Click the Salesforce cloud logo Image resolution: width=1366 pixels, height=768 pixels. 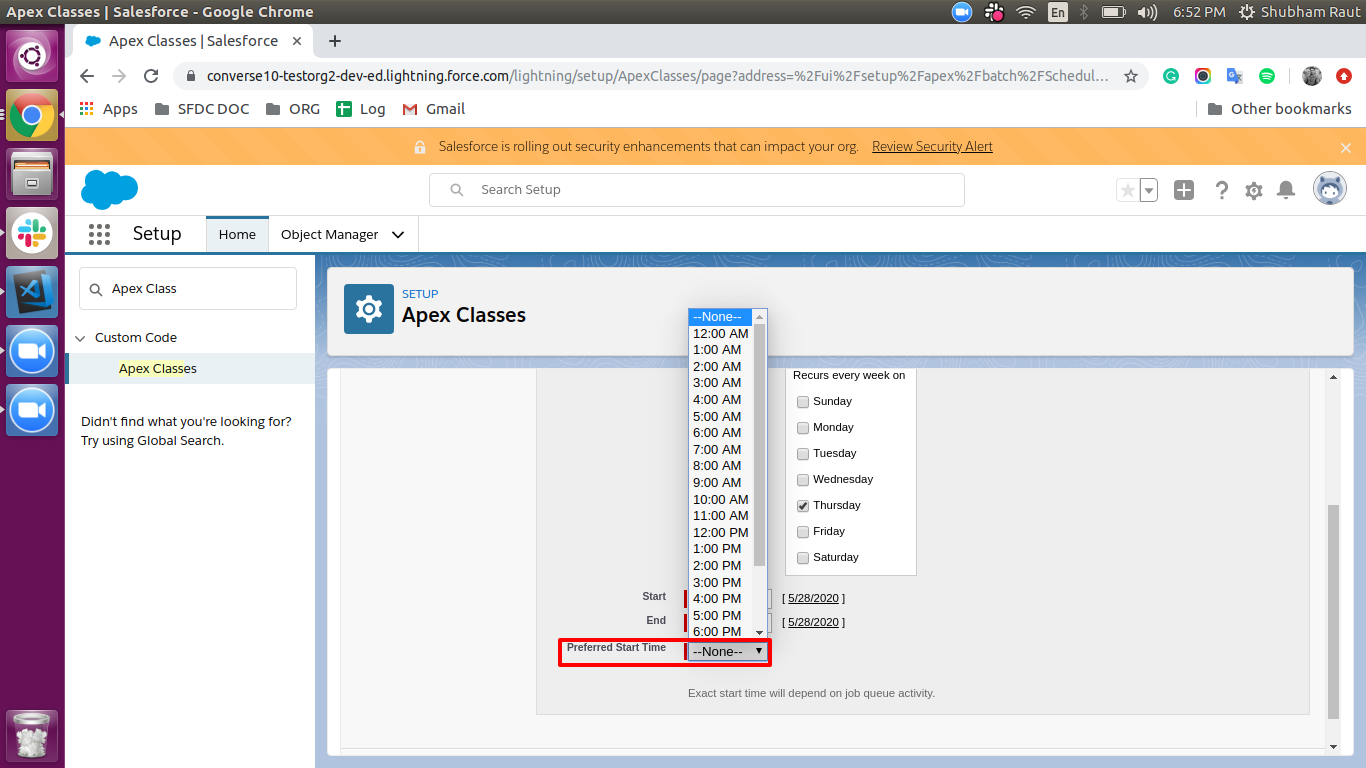(110, 189)
